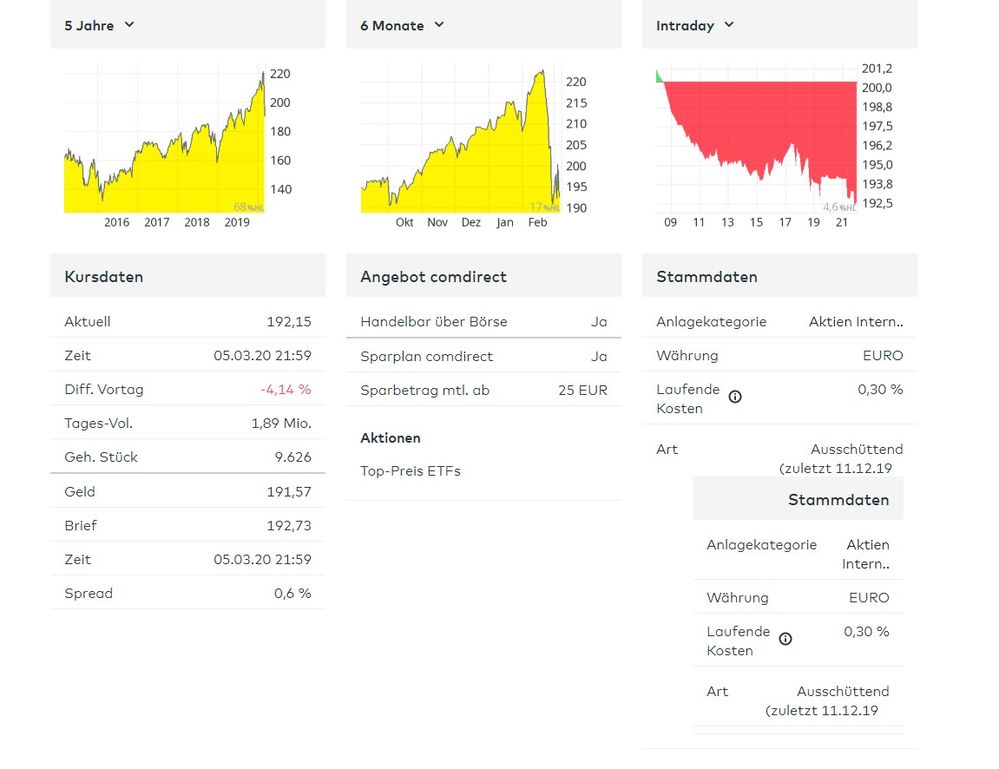
Task: Click info icon in lower overlapping Stammdaten panel
Action: pyautogui.click(x=785, y=639)
